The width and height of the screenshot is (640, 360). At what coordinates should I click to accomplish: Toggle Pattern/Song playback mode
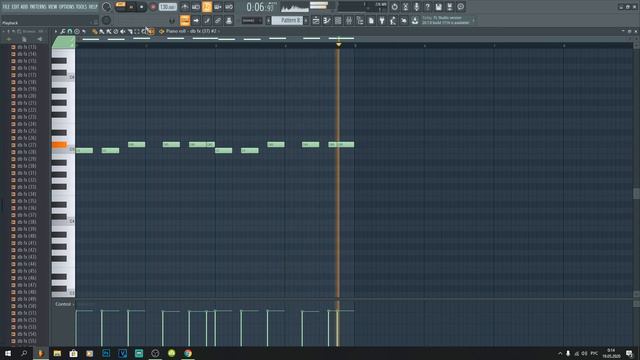coord(120,7)
